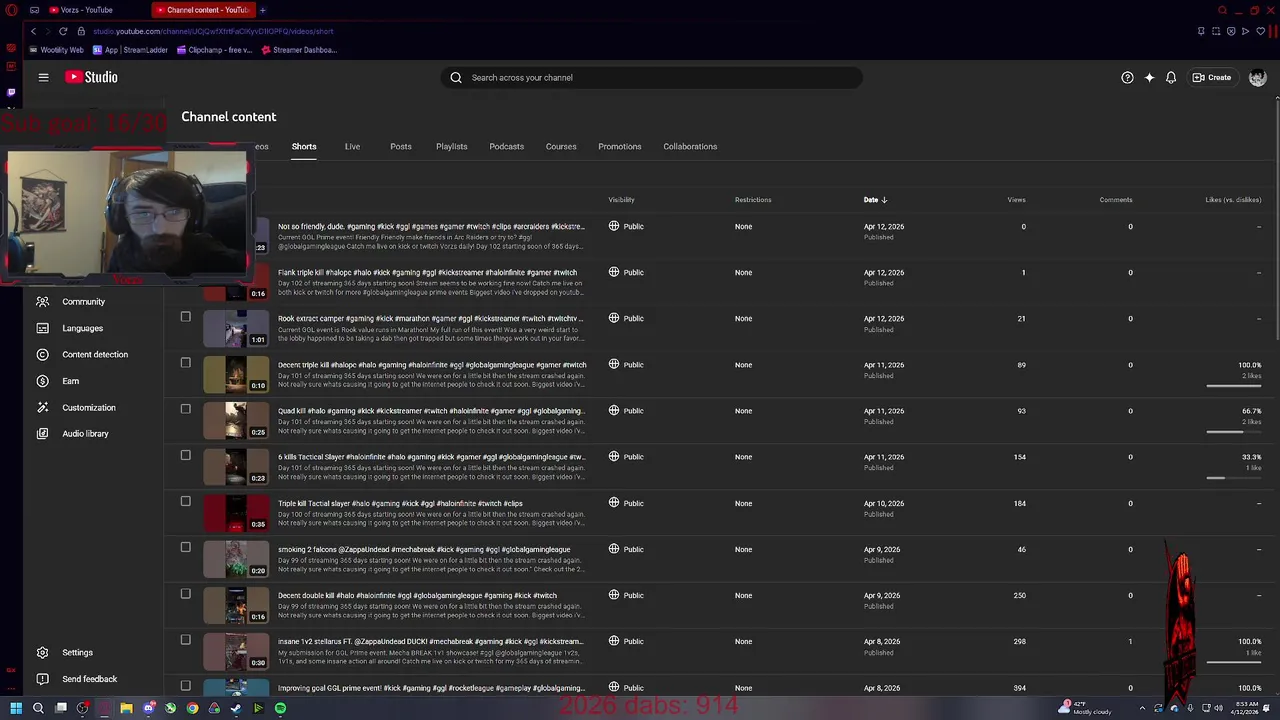Switch to the Vorzs - YouTube browser tab
Viewport: 1280px width, 720px height.
[x=93, y=10]
